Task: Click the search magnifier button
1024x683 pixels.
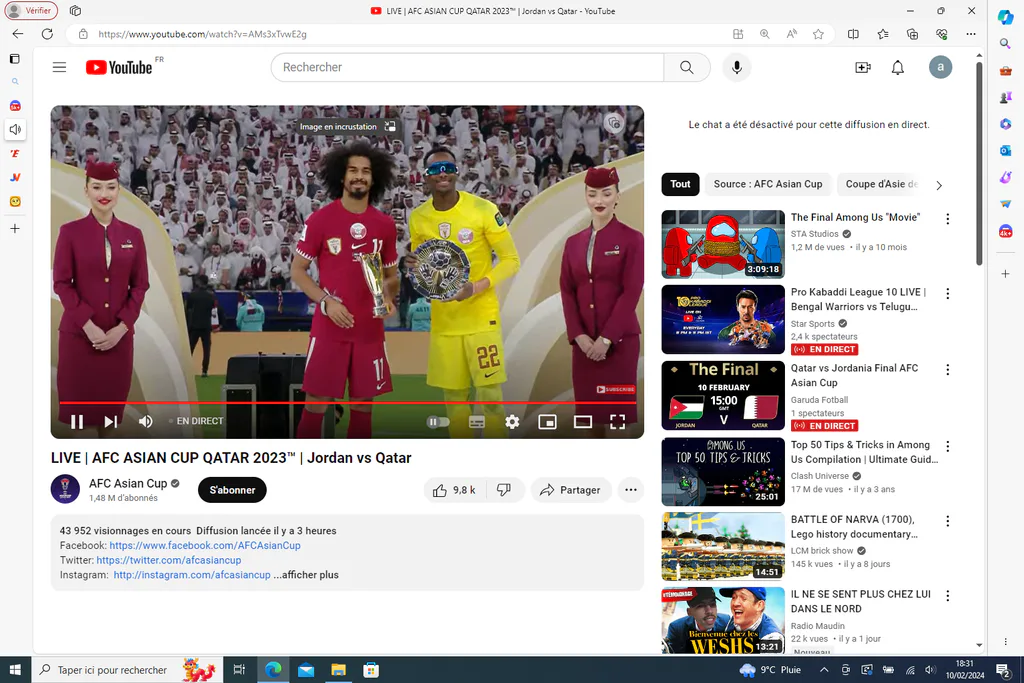Action: (686, 67)
